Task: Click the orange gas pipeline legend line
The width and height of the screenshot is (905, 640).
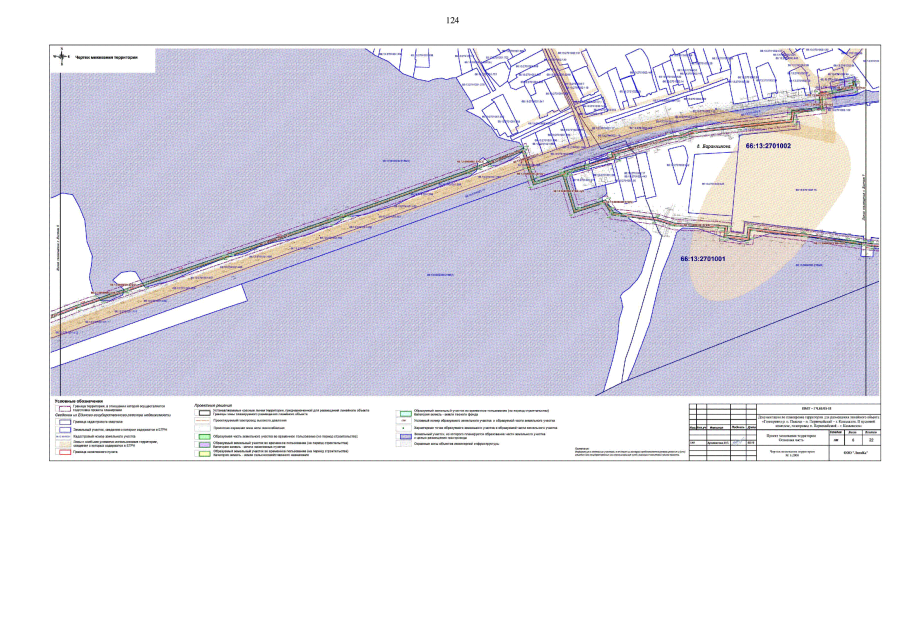Action: coord(205,419)
